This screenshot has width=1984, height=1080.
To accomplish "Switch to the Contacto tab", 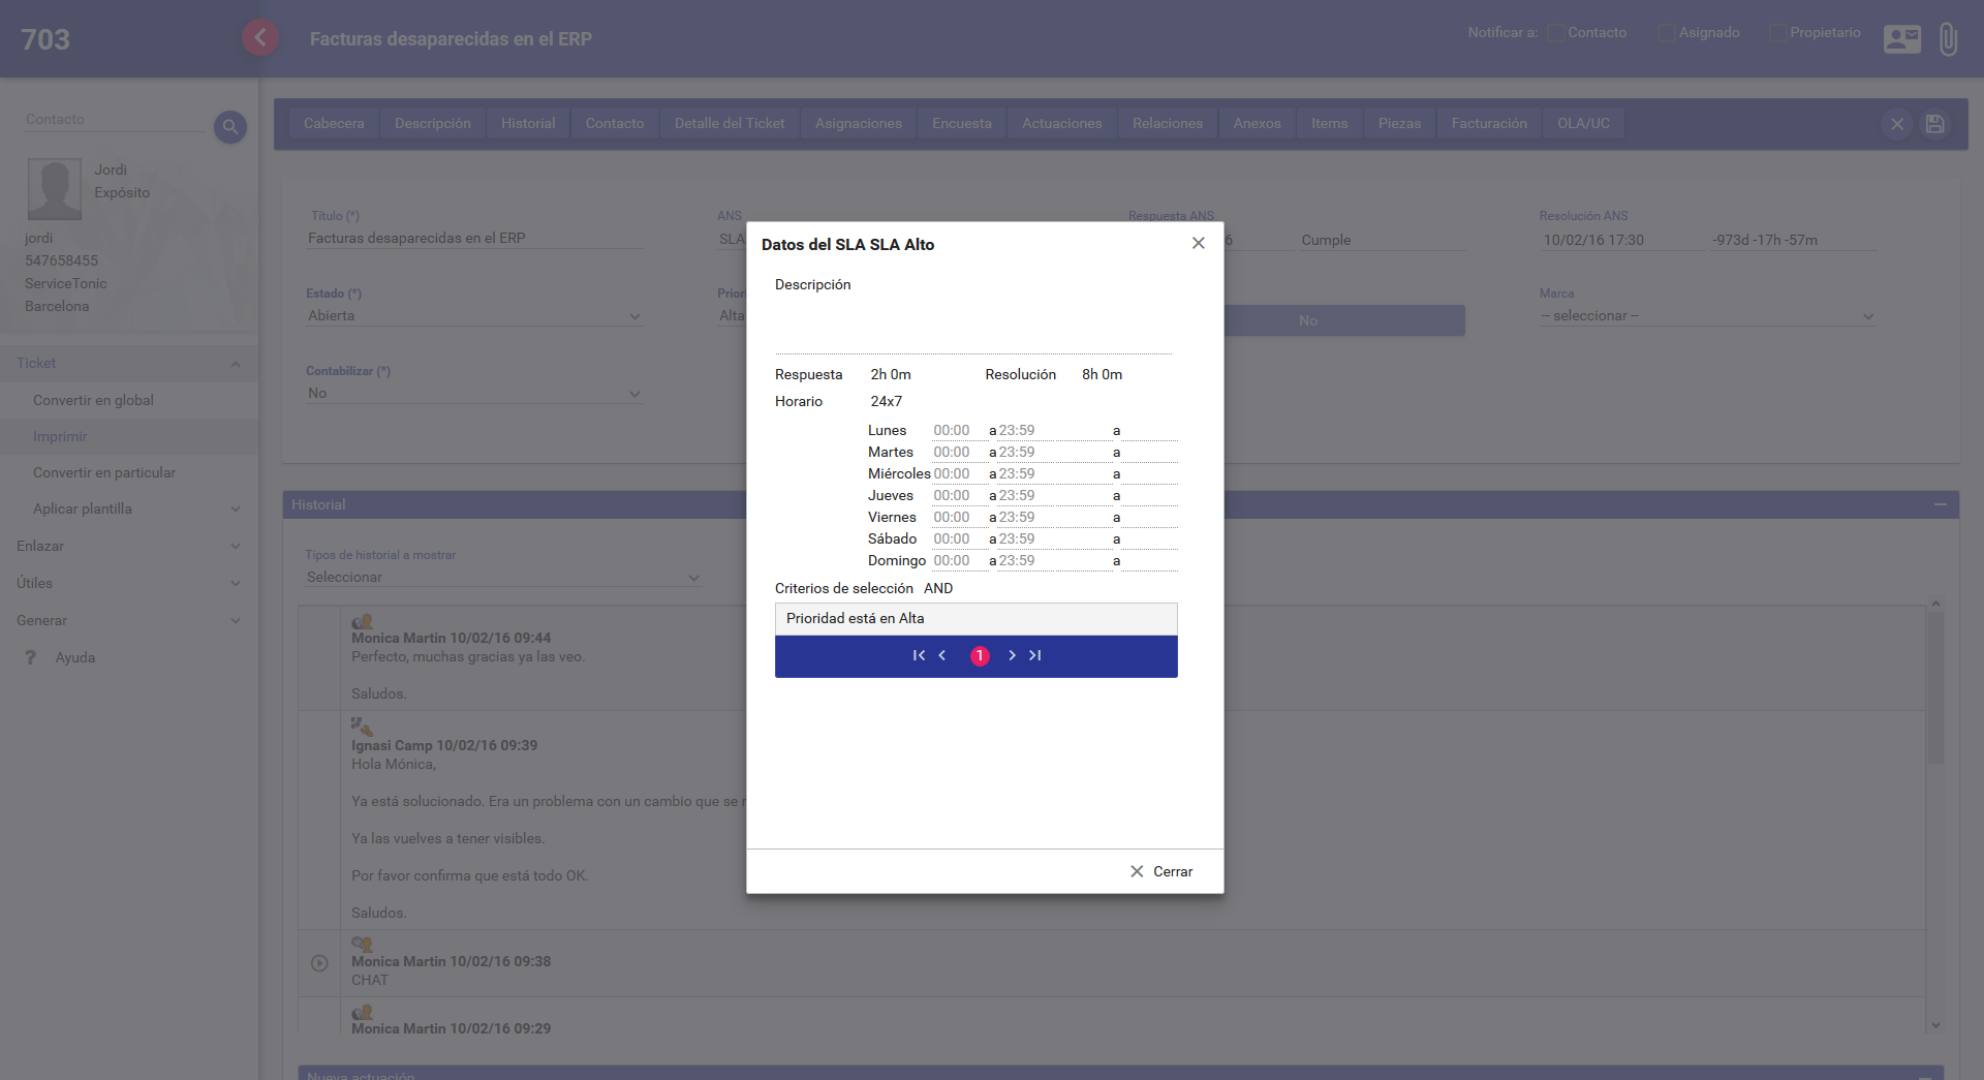I will (x=615, y=123).
